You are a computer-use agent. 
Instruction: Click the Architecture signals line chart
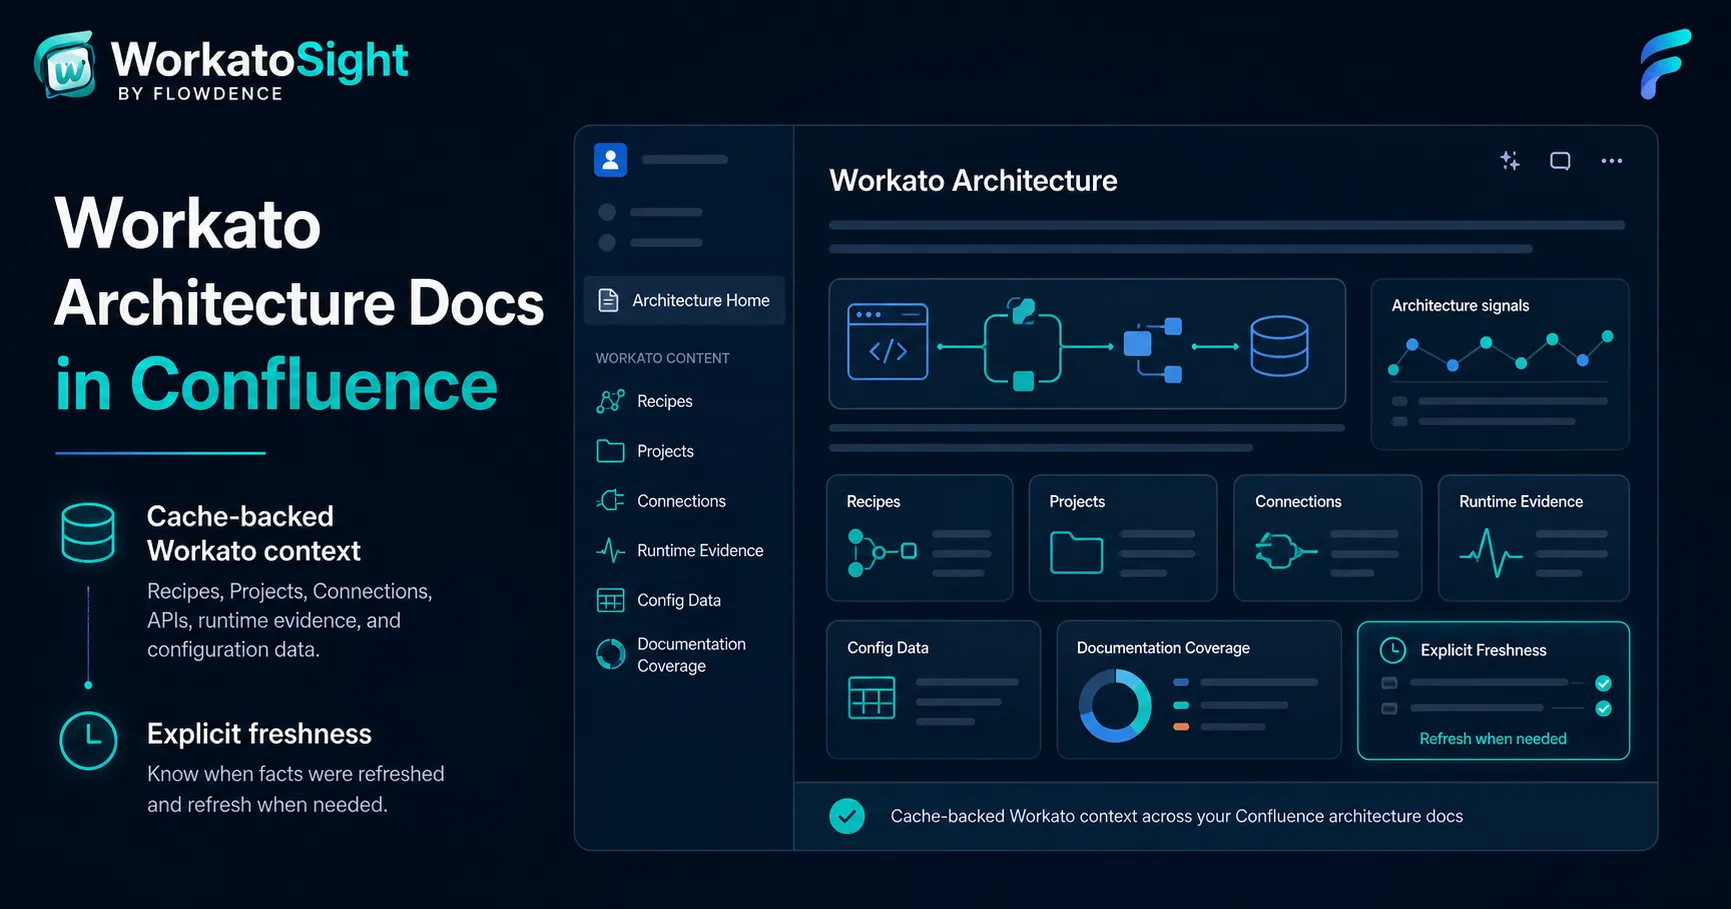coord(1500,352)
